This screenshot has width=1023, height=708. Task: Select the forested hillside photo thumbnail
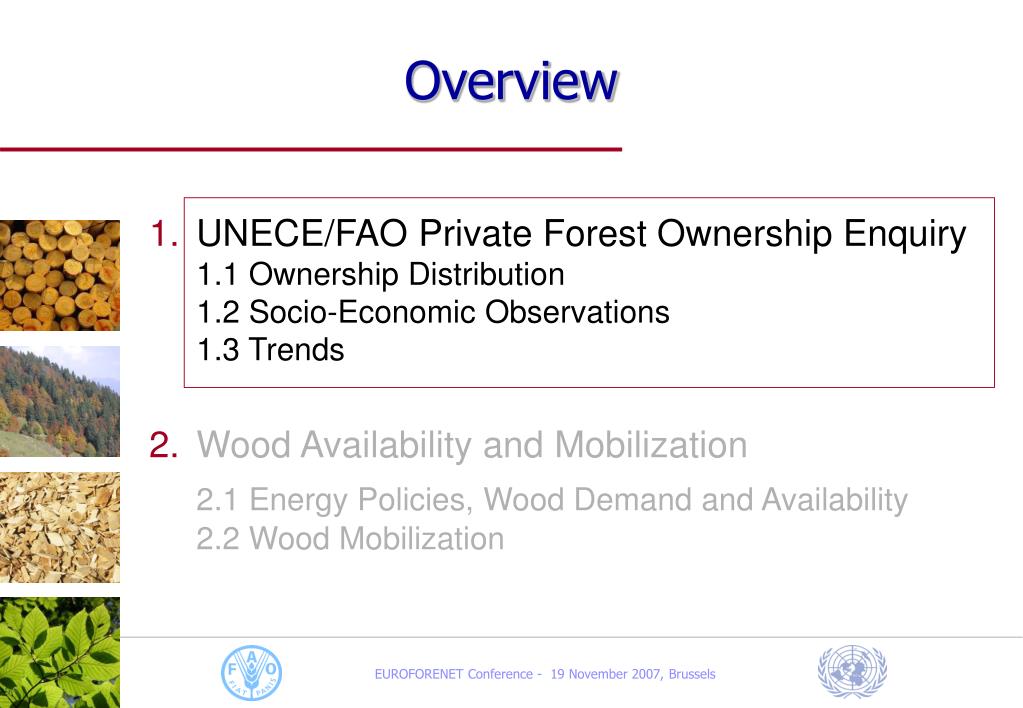[60, 401]
